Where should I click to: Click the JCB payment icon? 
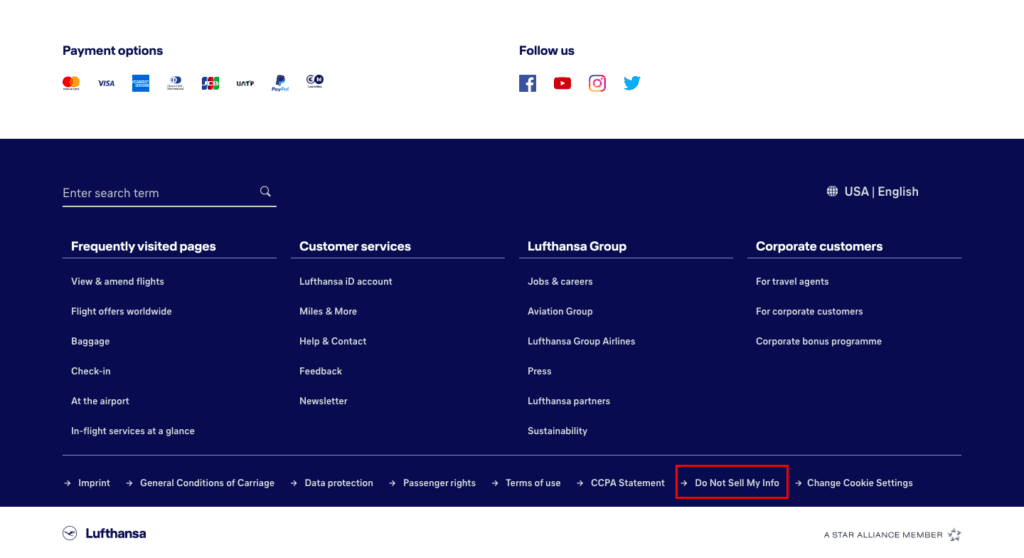(210, 83)
